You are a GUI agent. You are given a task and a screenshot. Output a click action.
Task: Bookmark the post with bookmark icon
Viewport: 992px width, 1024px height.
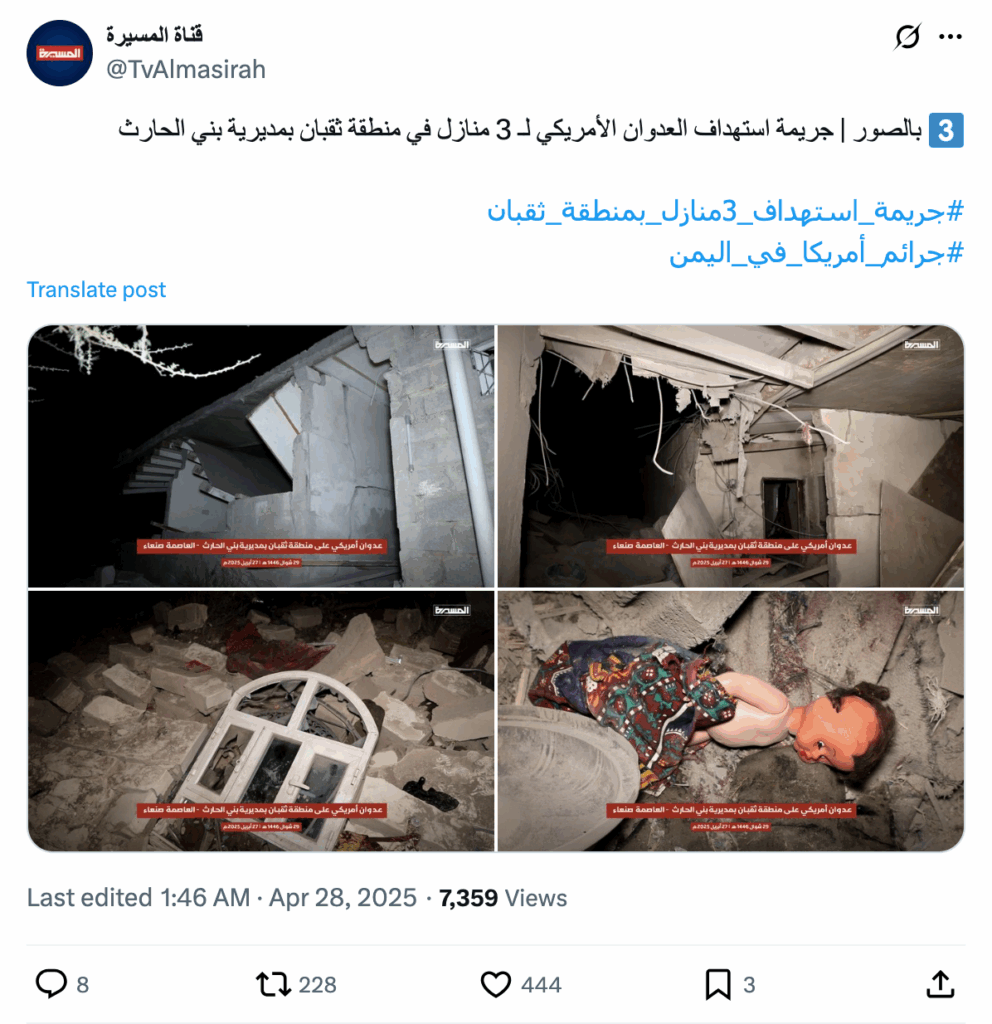tap(718, 984)
